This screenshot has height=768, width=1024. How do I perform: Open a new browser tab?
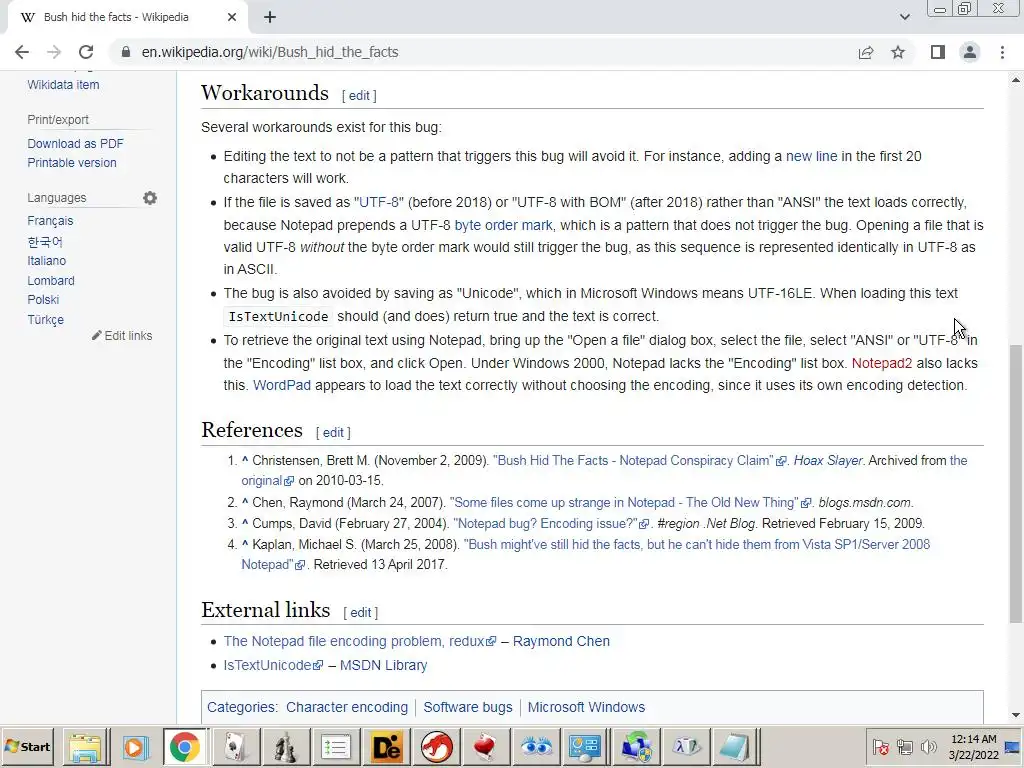click(x=270, y=17)
